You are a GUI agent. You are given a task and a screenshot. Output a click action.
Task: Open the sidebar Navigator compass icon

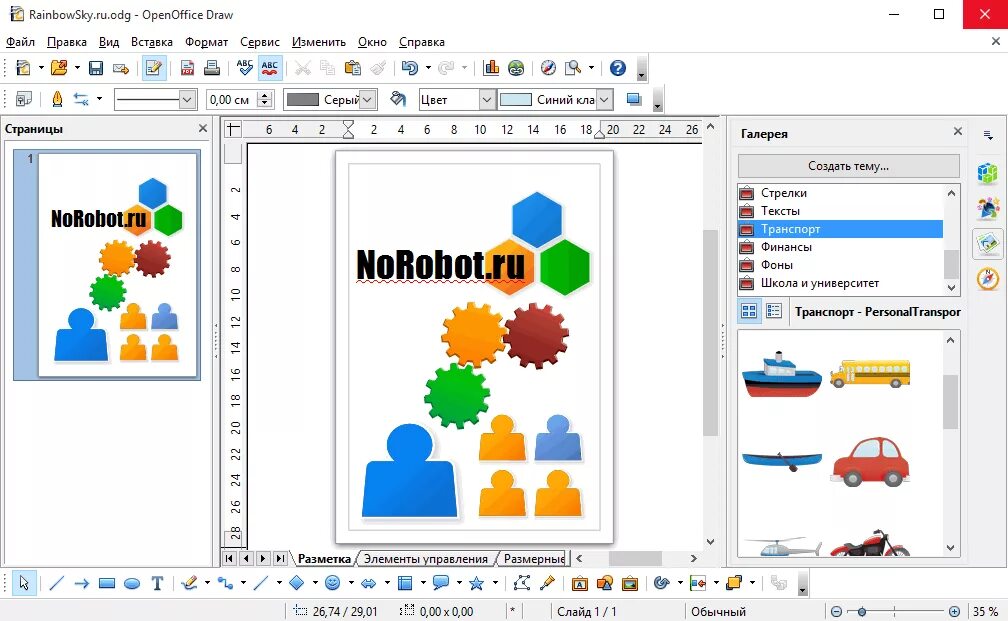pyautogui.click(x=988, y=279)
